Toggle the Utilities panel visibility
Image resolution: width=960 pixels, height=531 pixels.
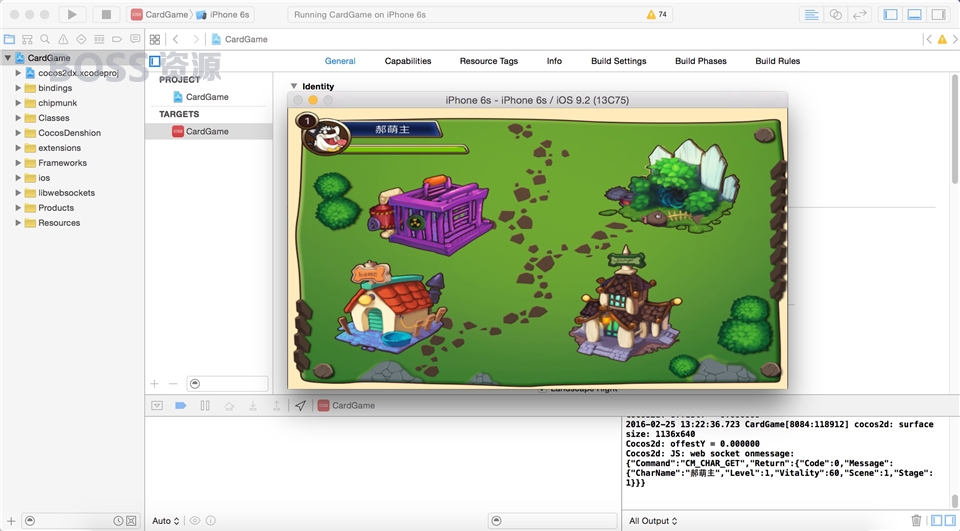pyautogui.click(x=938, y=15)
